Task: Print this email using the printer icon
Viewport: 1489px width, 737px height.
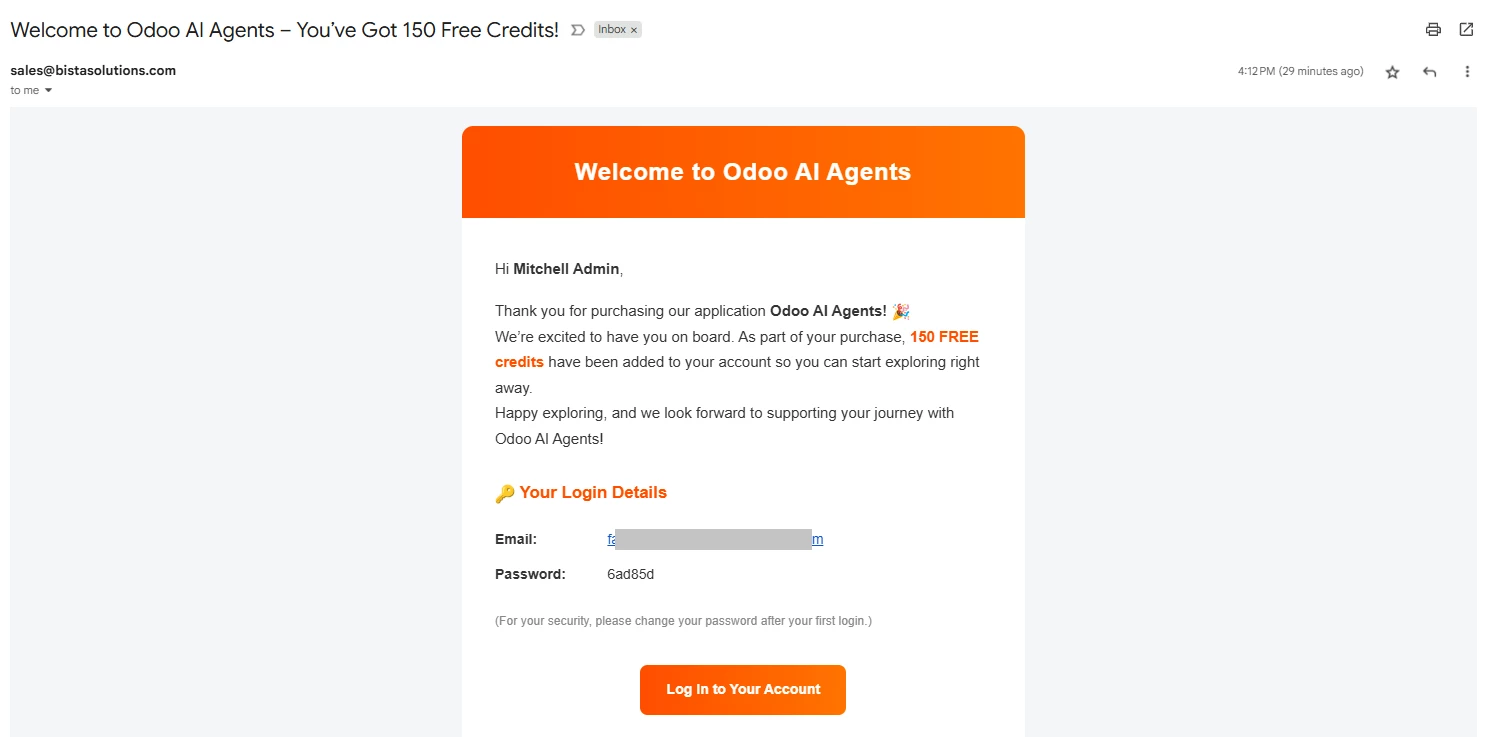Action: pos(1433,30)
